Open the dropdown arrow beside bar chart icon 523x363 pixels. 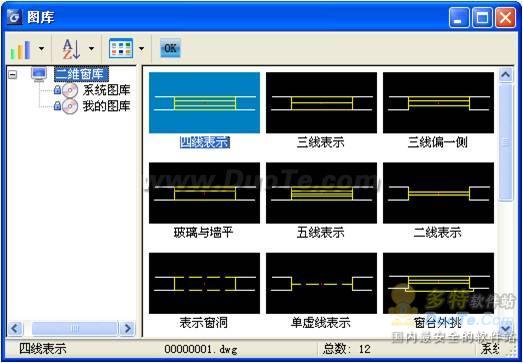41,49
